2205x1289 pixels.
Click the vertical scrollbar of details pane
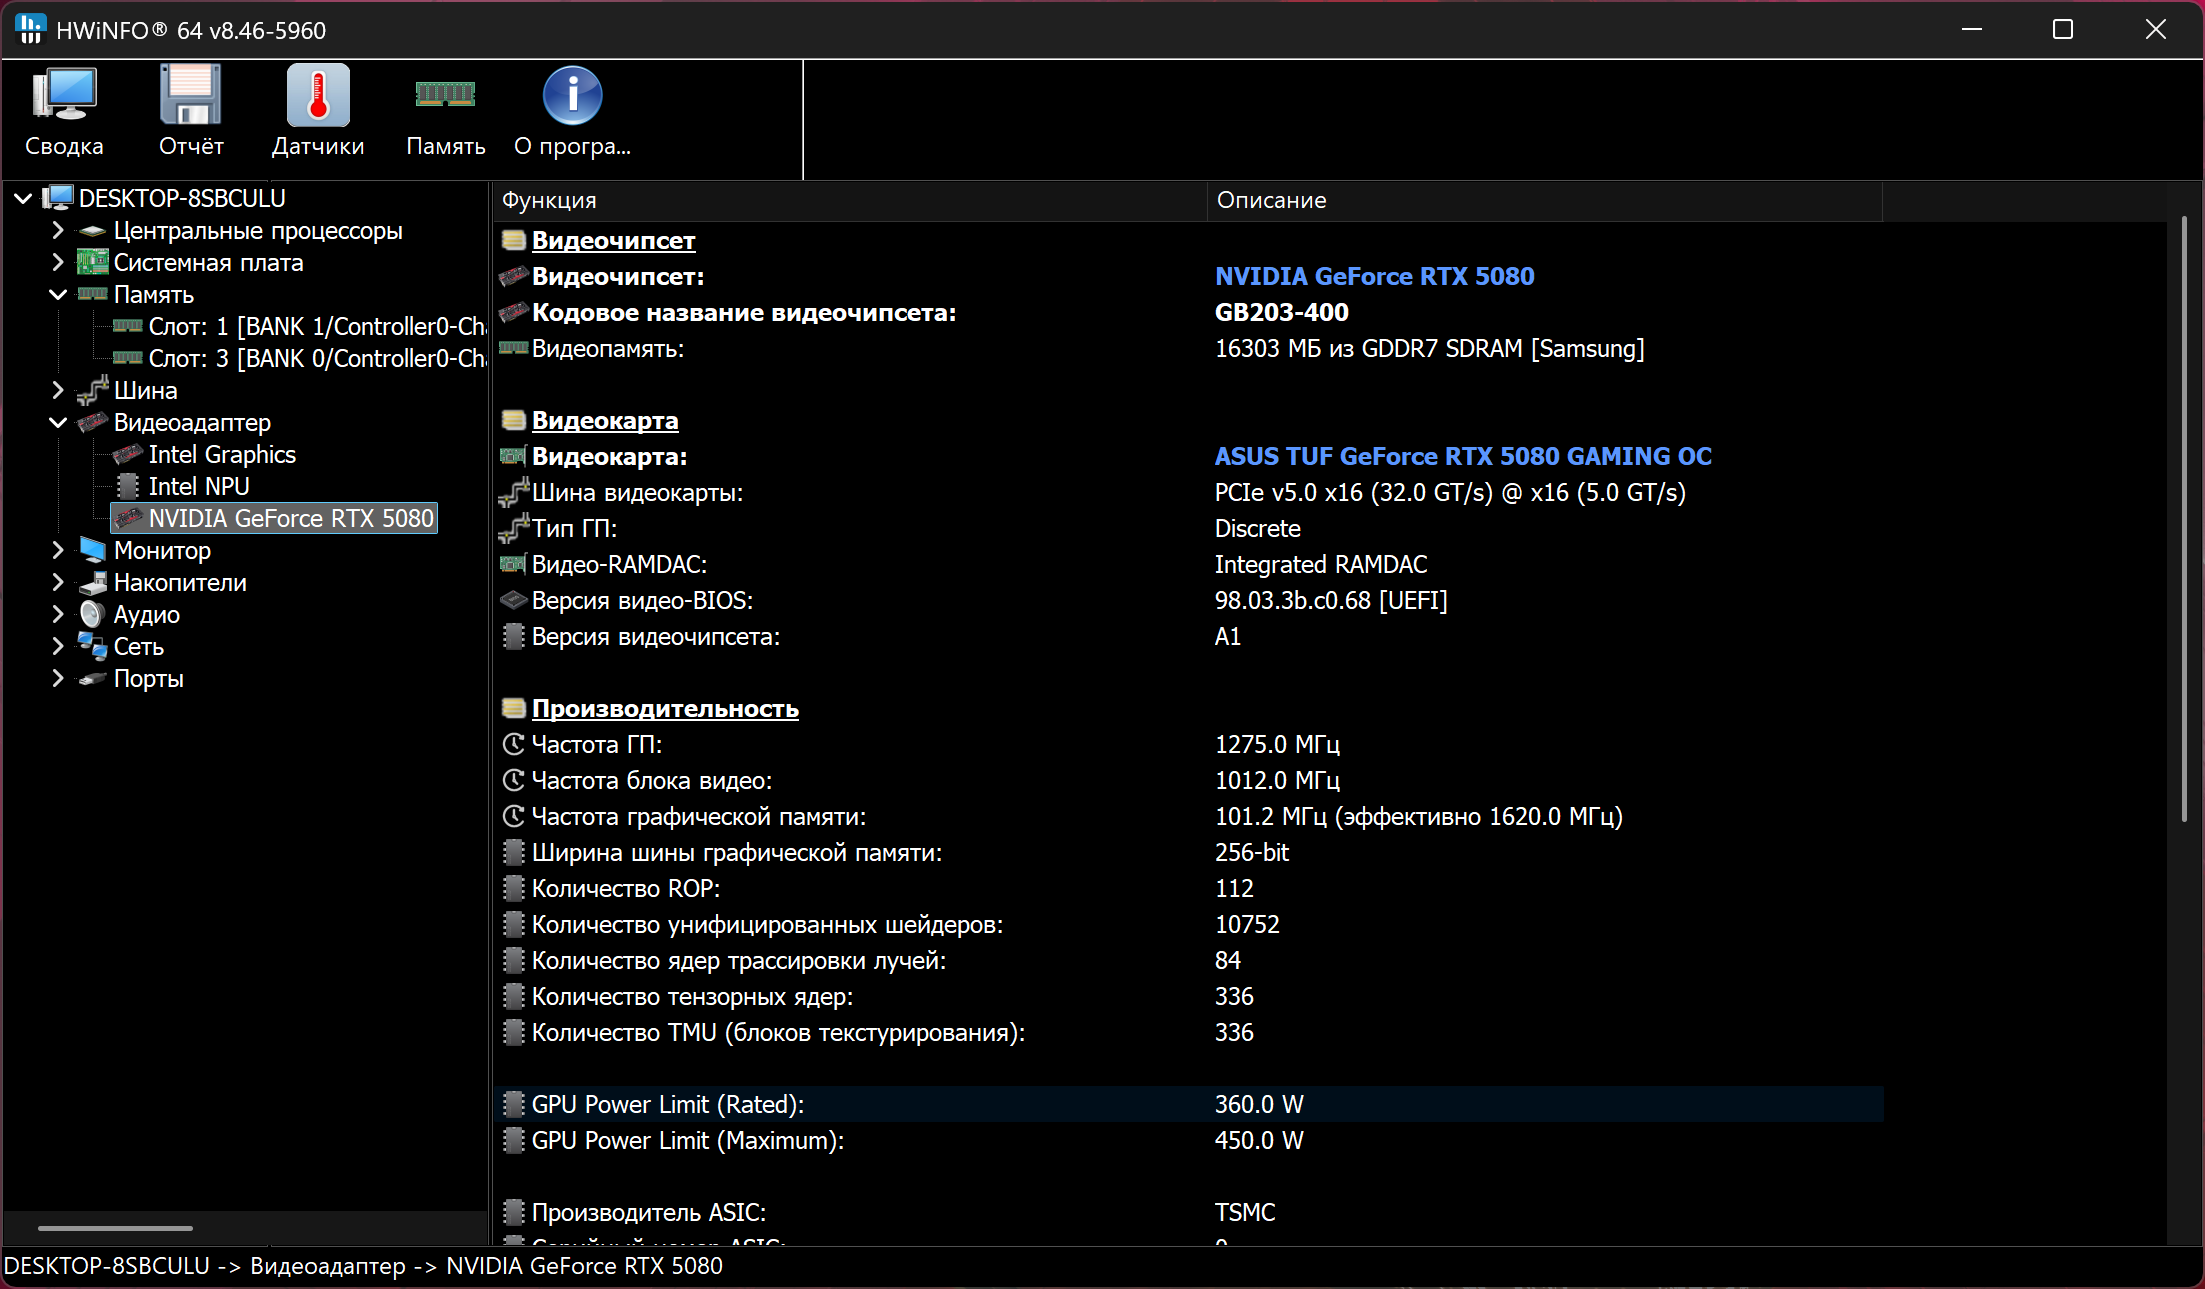point(2184,520)
